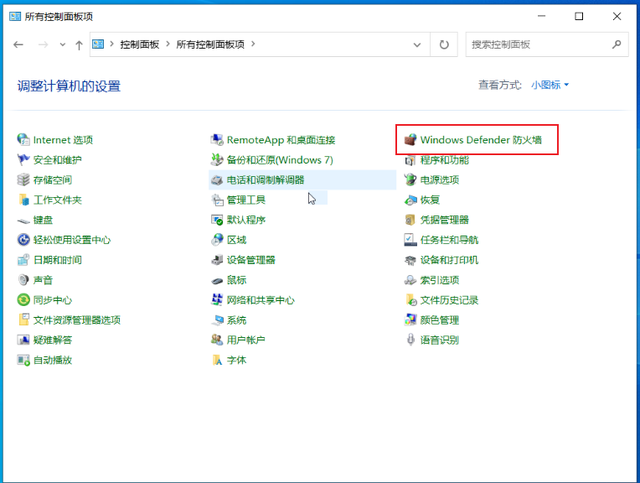Click the 所有控制面板项 breadcrumb
Viewport: 640px width, 483px height.
click(210, 44)
